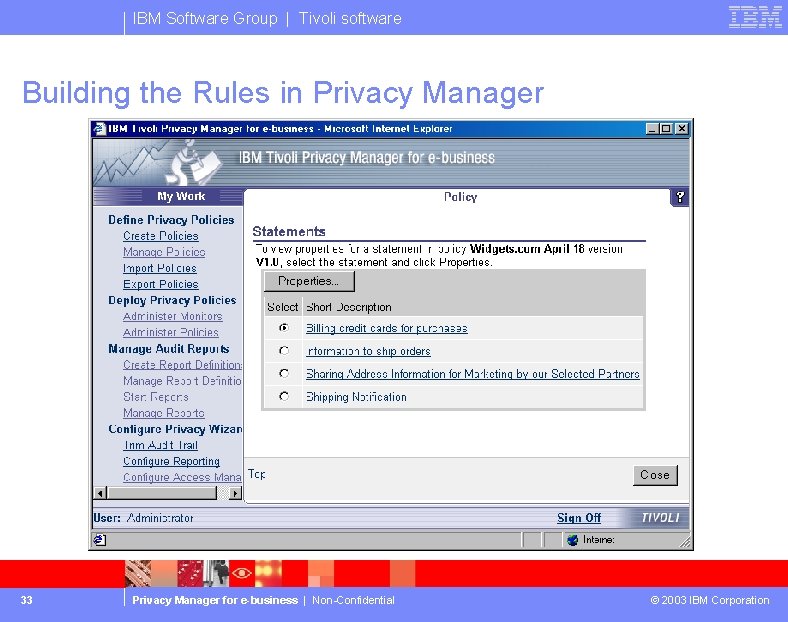Screen dimensions: 788x622
Task: Click the Sign Off link
Action: click(x=578, y=517)
